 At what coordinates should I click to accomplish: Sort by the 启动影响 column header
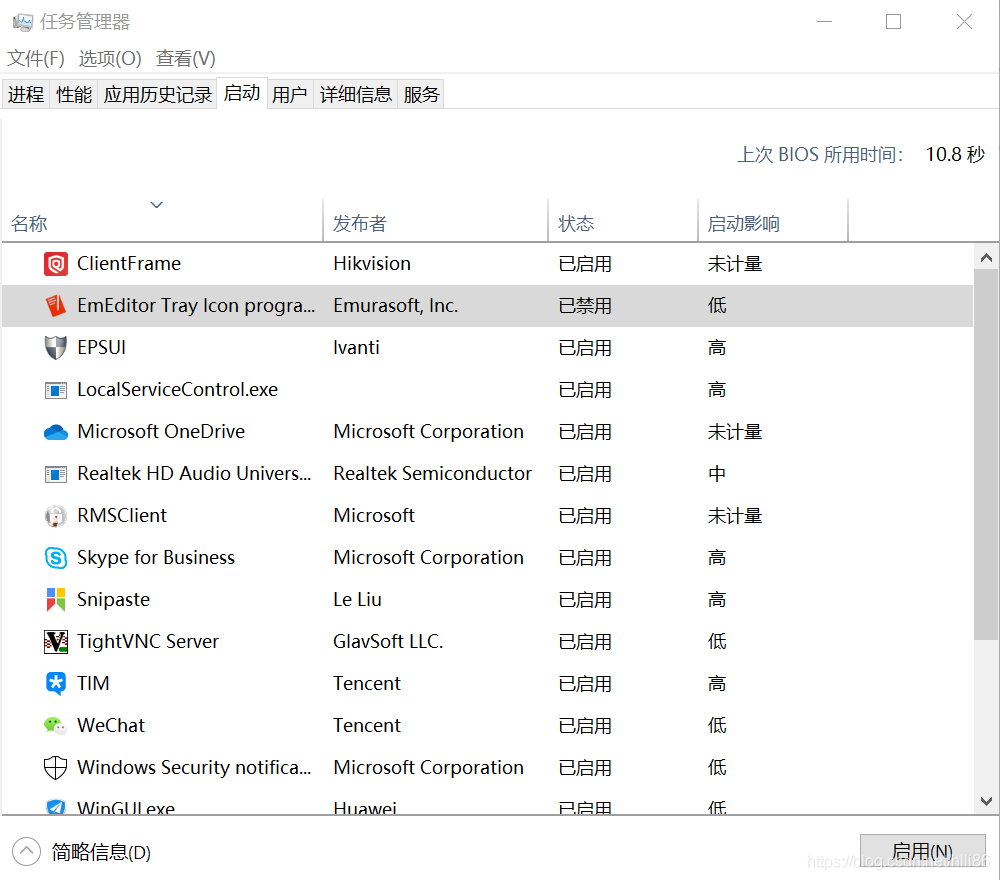[773, 221]
